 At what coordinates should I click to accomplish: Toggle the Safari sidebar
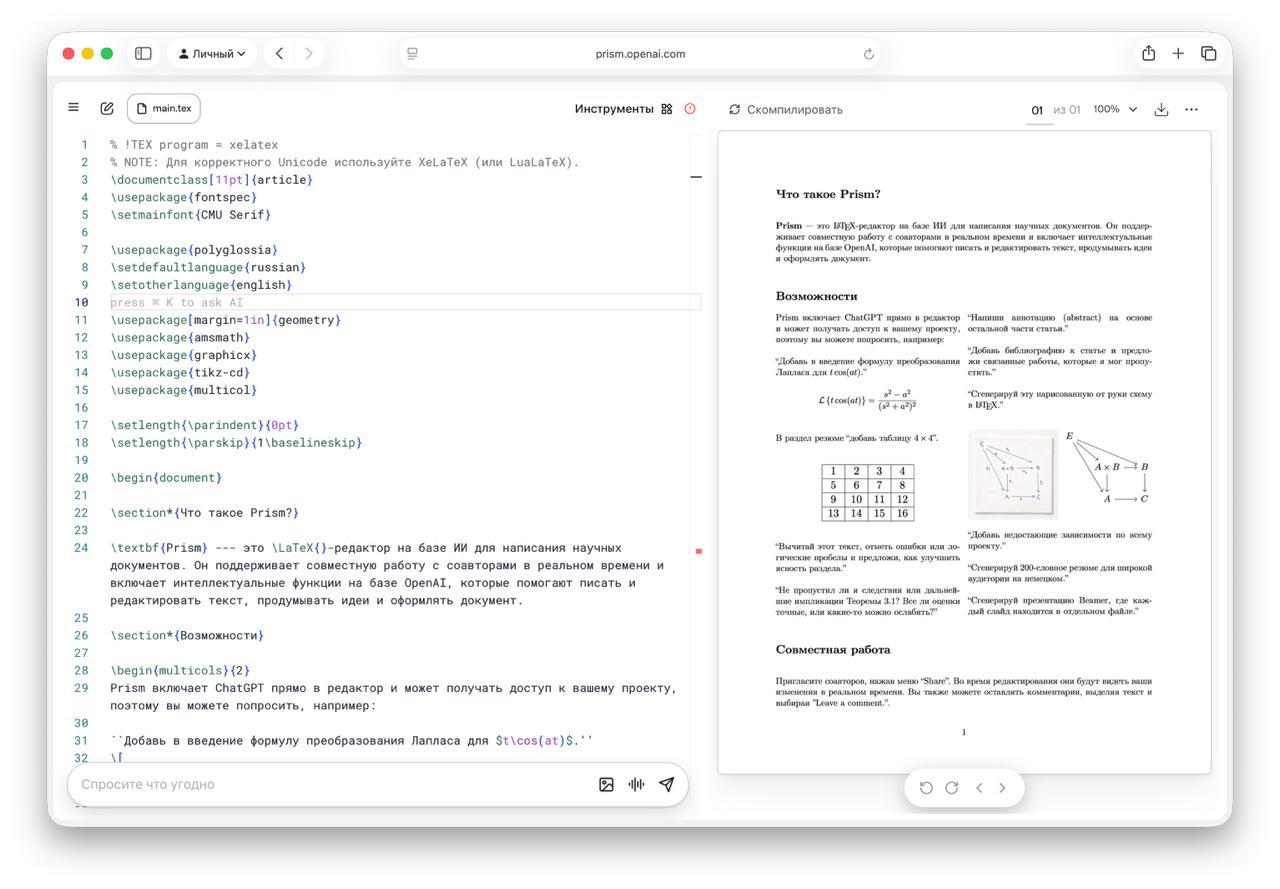[143, 54]
